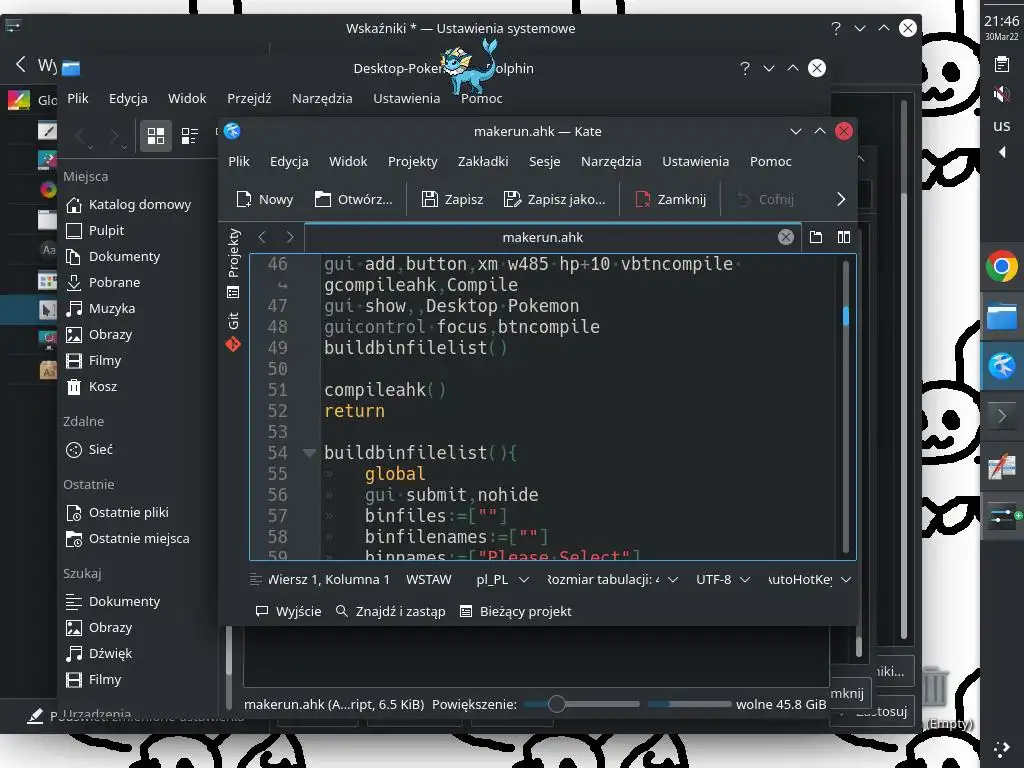
Task: Close the document with Zamknij button
Action: tap(671, 199)
